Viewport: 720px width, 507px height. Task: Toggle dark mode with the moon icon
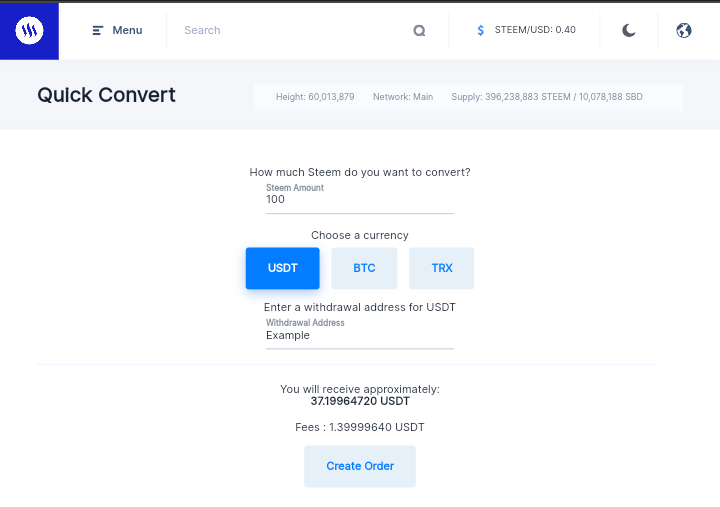pyautogui.click(x=629, y=30)
